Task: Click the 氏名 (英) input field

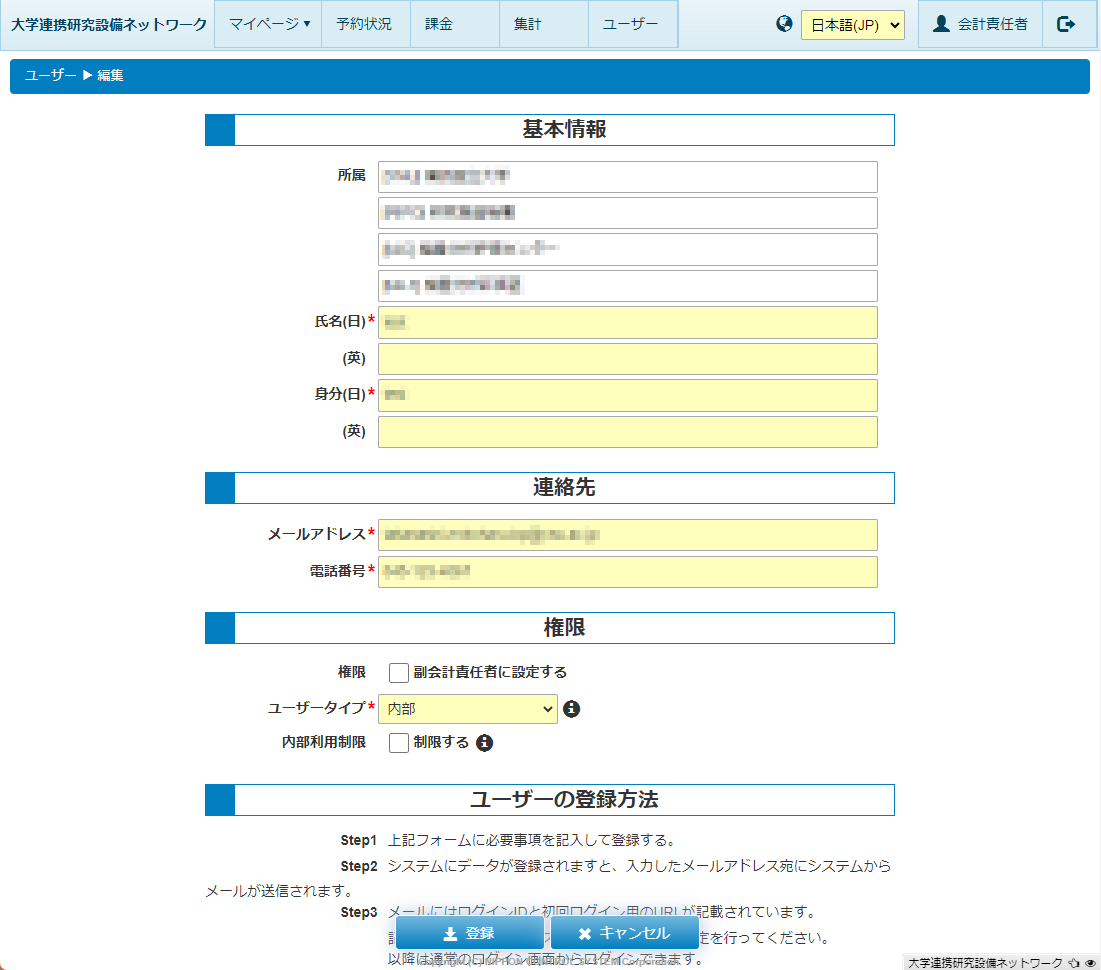Action: tap(628, 359)
